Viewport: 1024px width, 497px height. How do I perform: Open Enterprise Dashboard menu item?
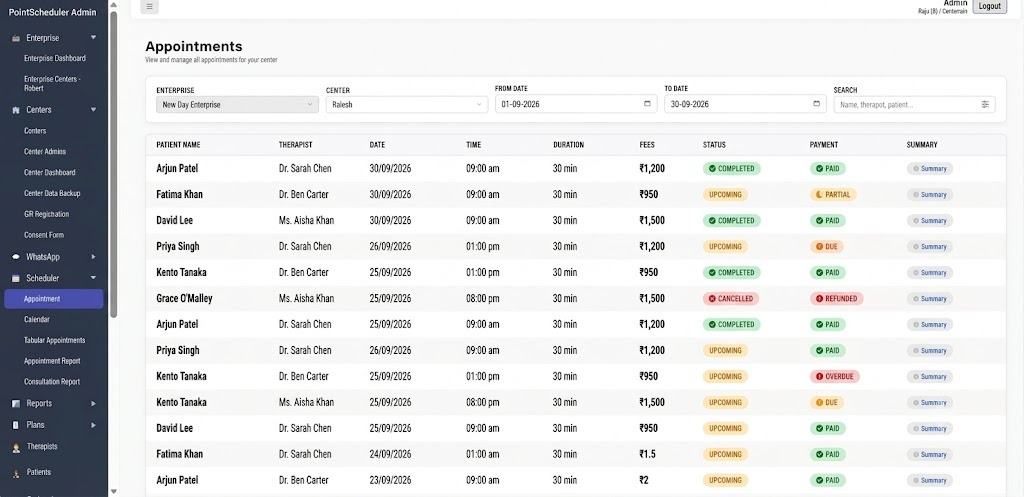[x=55, y=58]
